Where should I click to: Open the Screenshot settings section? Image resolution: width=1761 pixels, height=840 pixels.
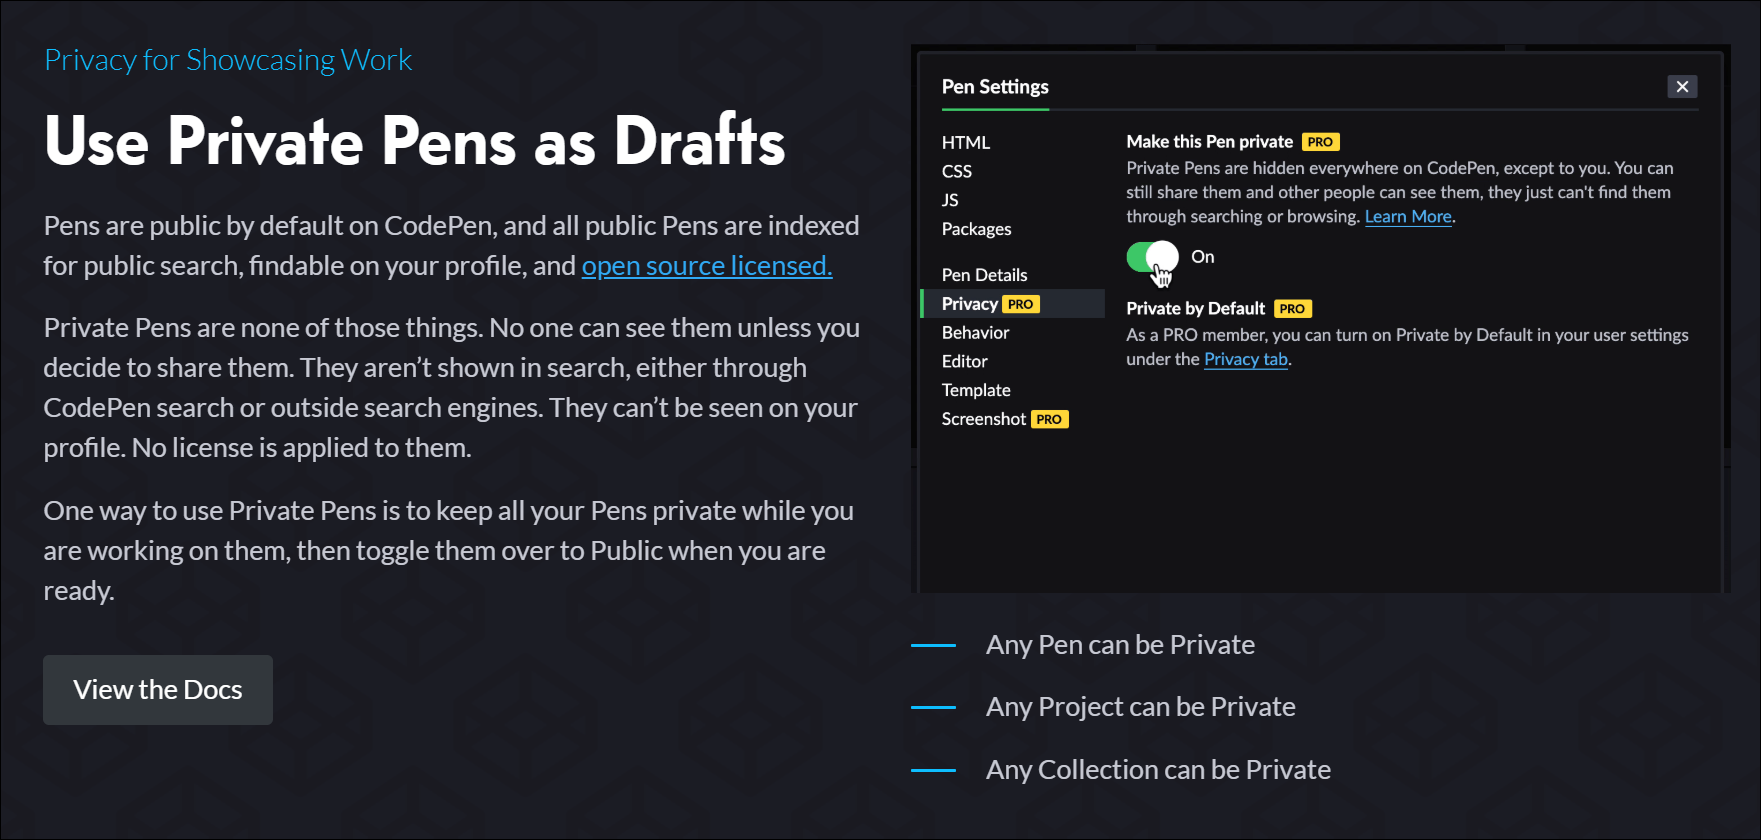tap(984, 419)
